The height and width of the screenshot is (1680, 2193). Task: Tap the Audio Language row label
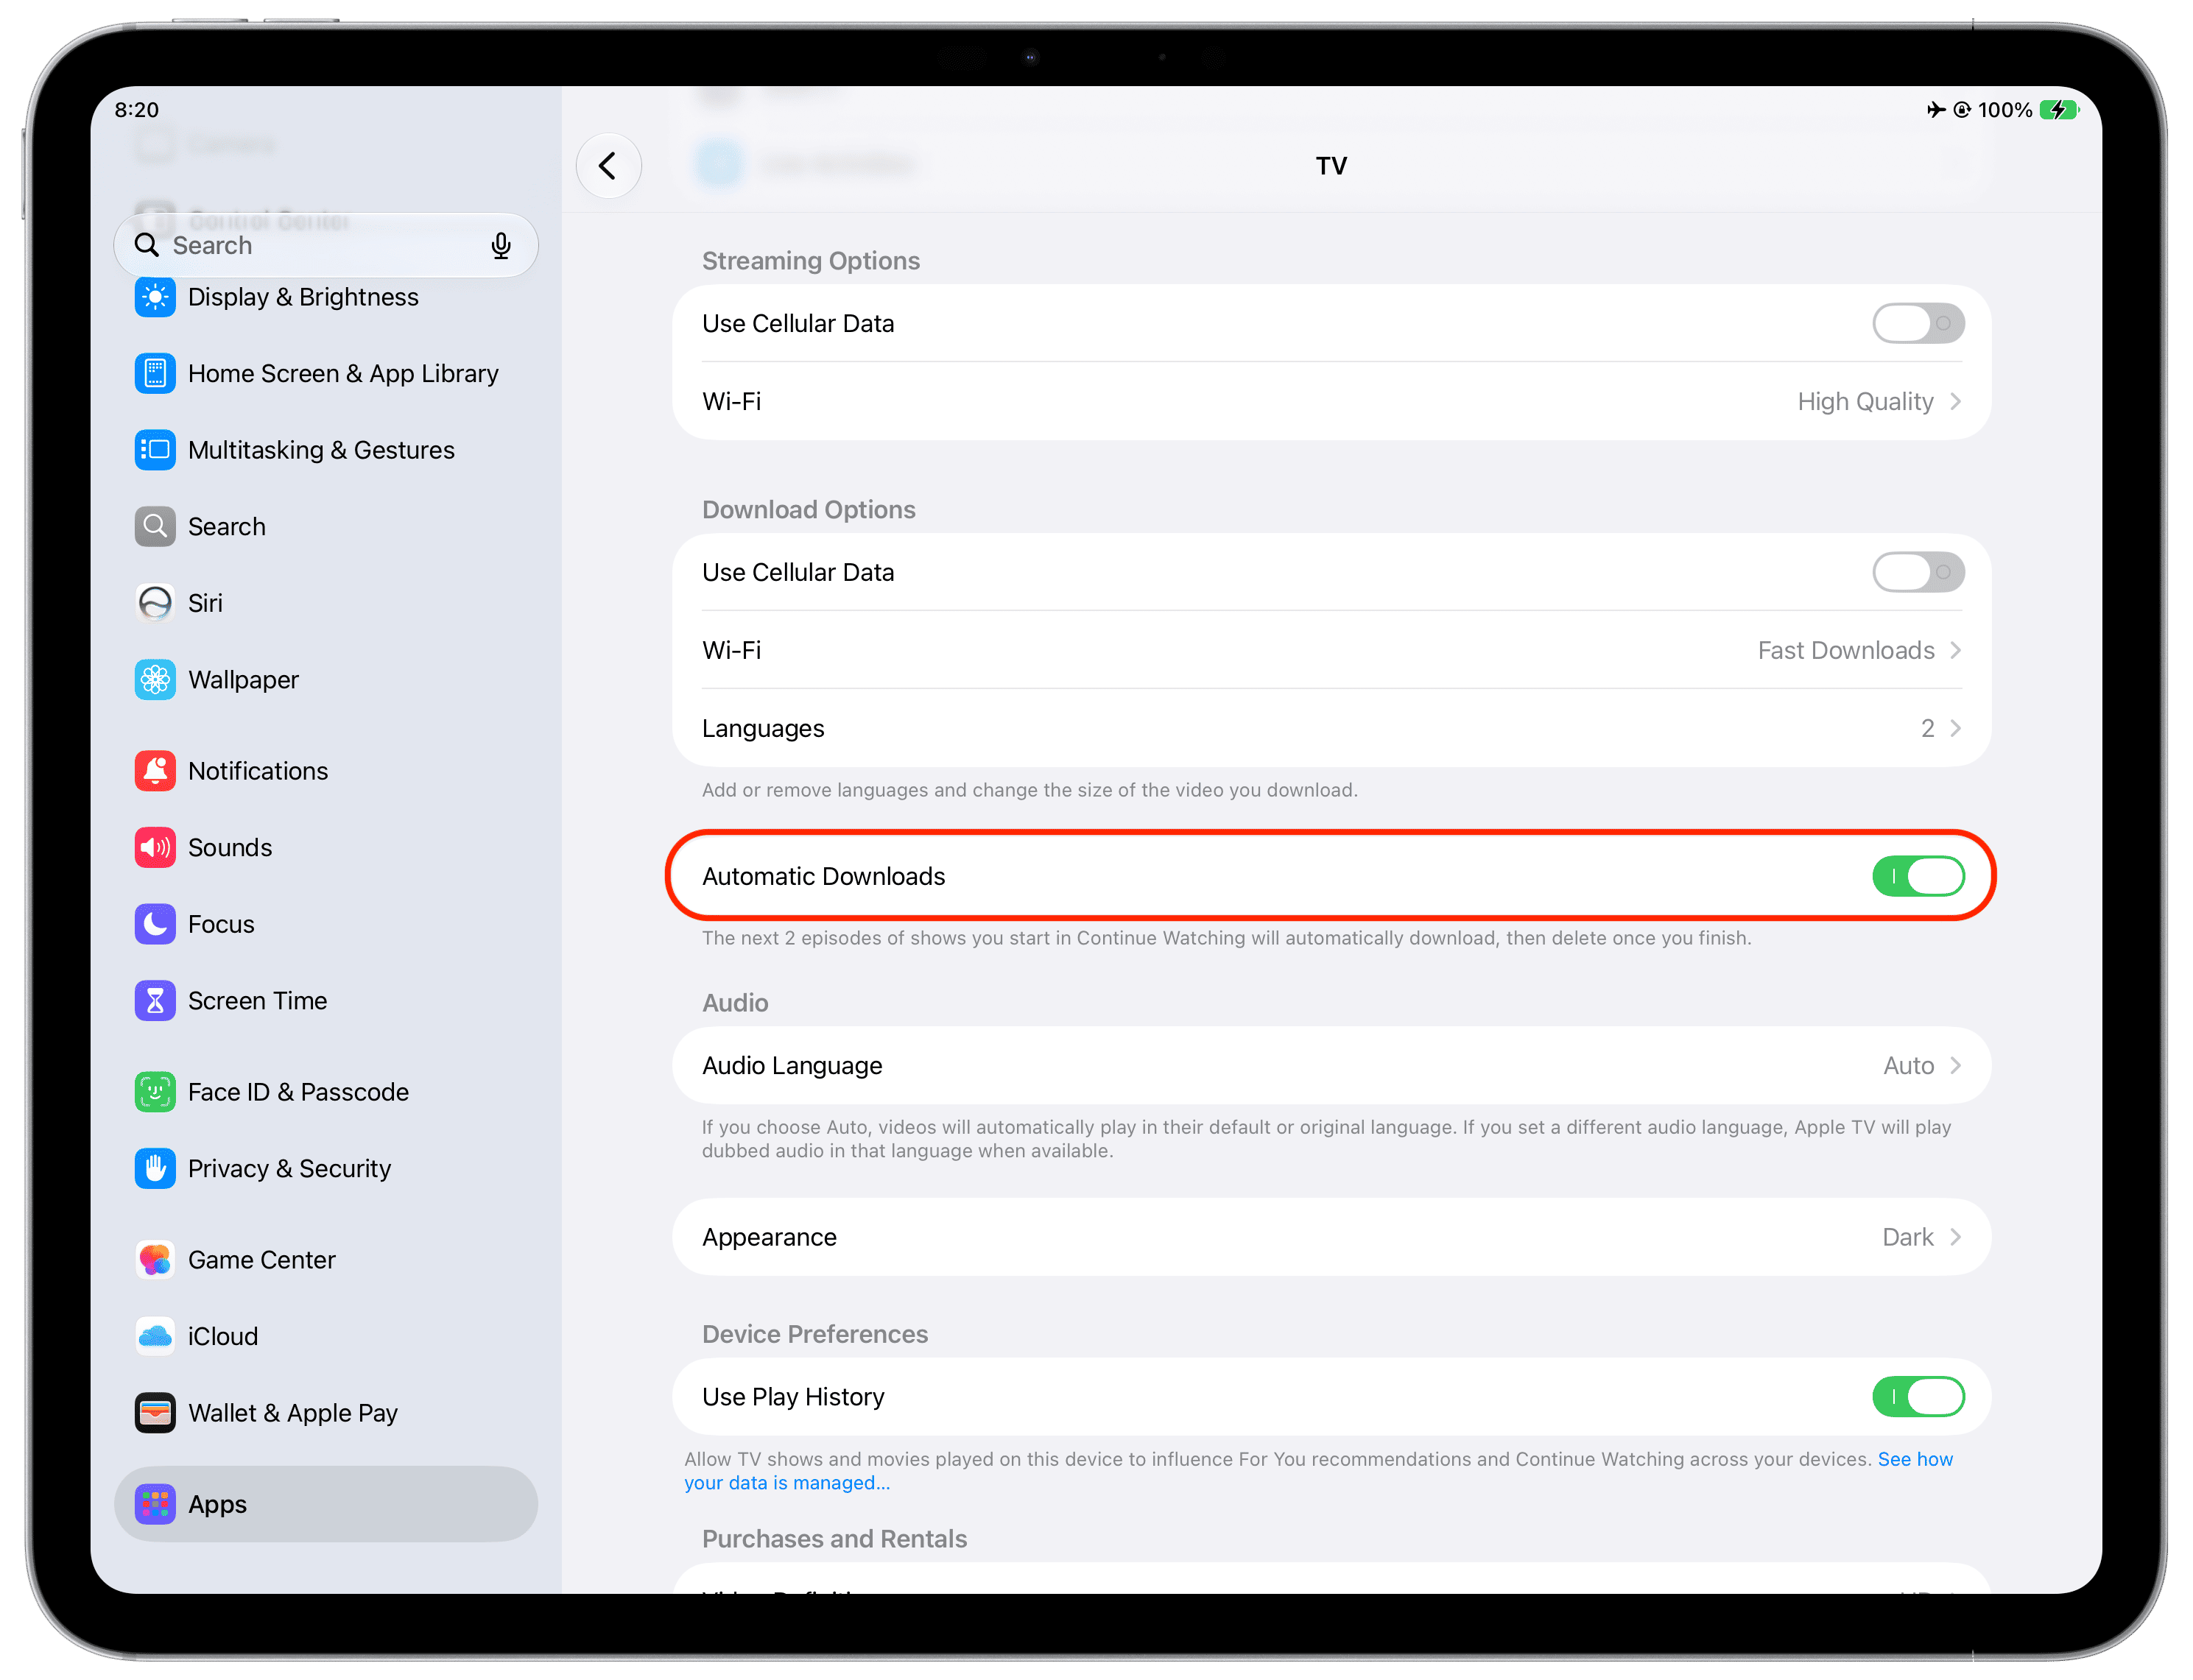tap(792, 1066)
